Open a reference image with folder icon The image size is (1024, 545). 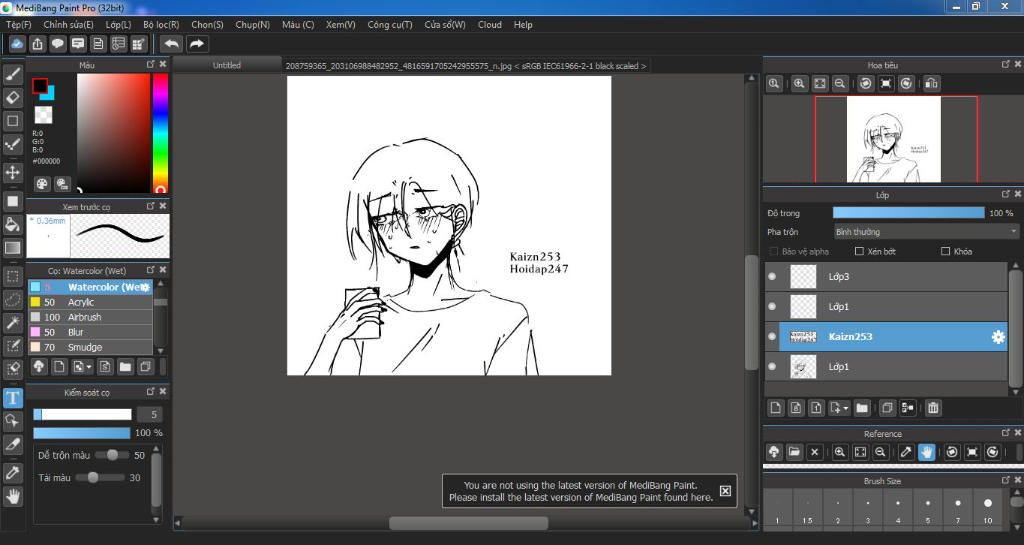tap(794, 452)
